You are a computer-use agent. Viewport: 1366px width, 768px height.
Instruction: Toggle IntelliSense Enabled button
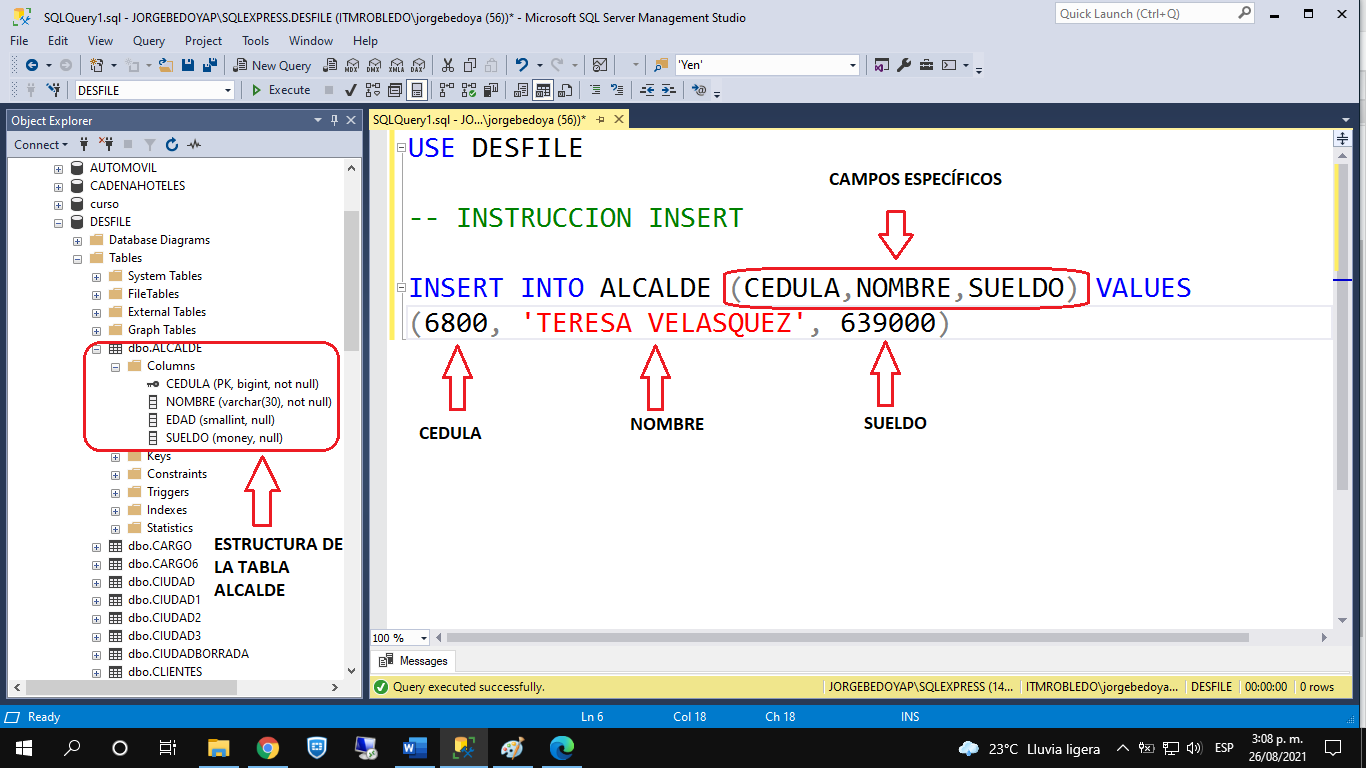pos(417,90)
